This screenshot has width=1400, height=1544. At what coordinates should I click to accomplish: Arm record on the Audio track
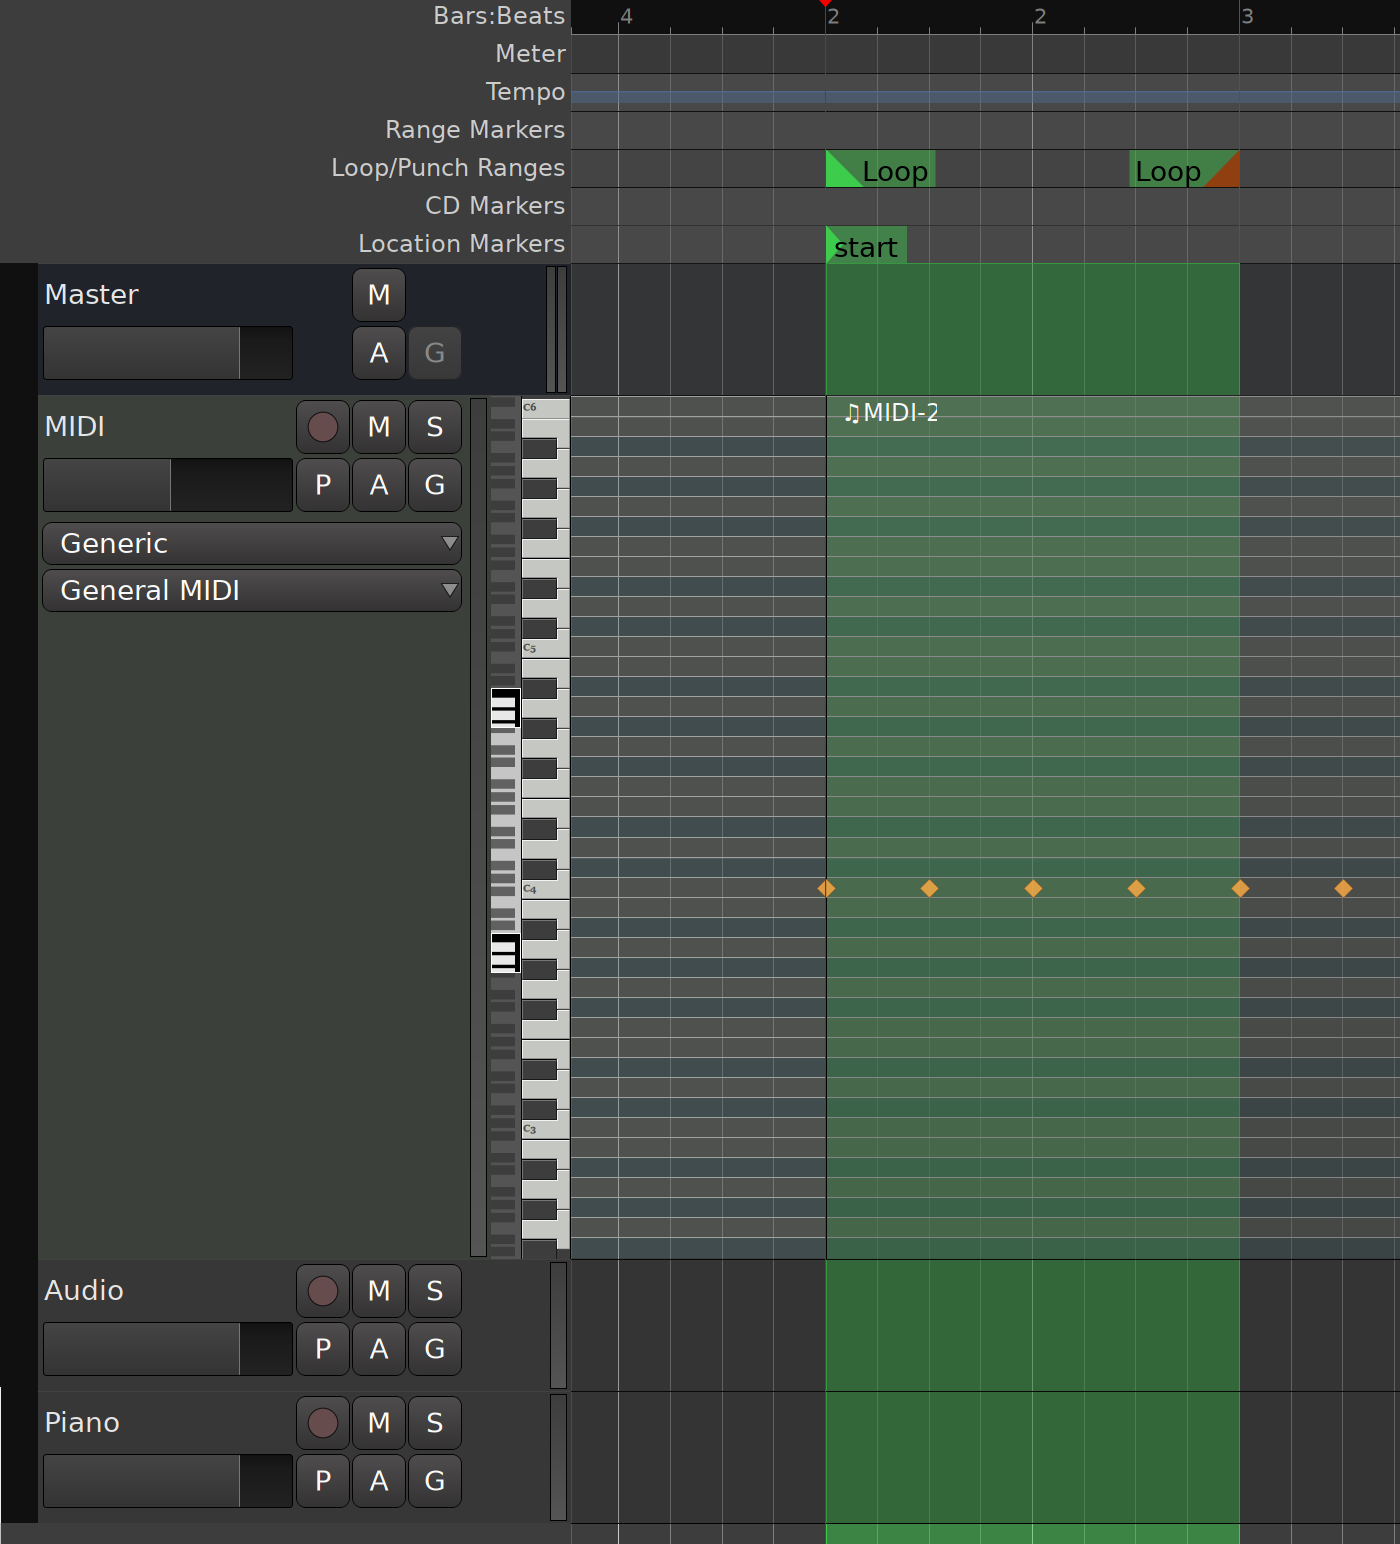coord(323,1291)
